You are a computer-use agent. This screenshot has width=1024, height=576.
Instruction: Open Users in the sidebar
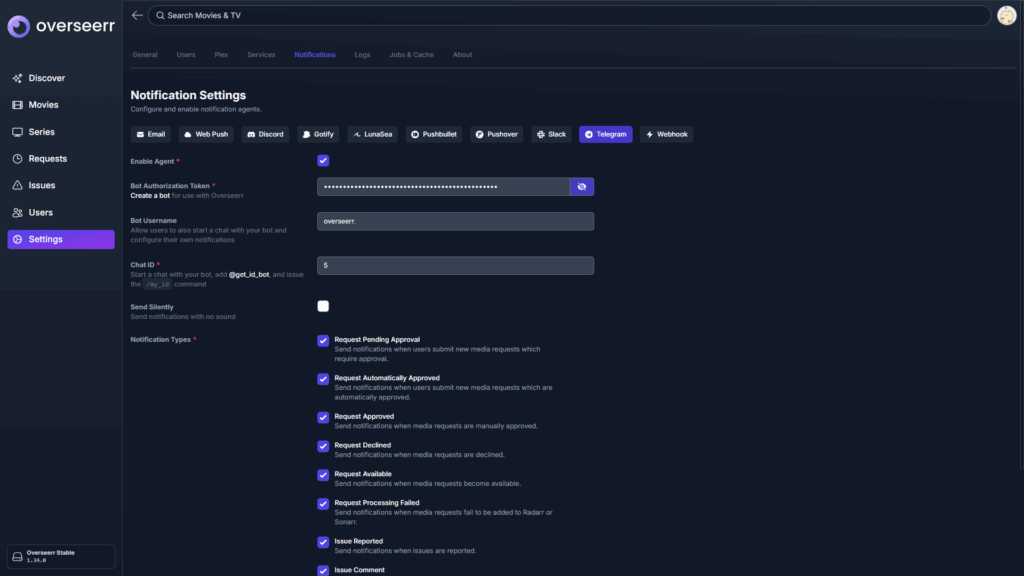pyautogui.click(x=61, y=212)
